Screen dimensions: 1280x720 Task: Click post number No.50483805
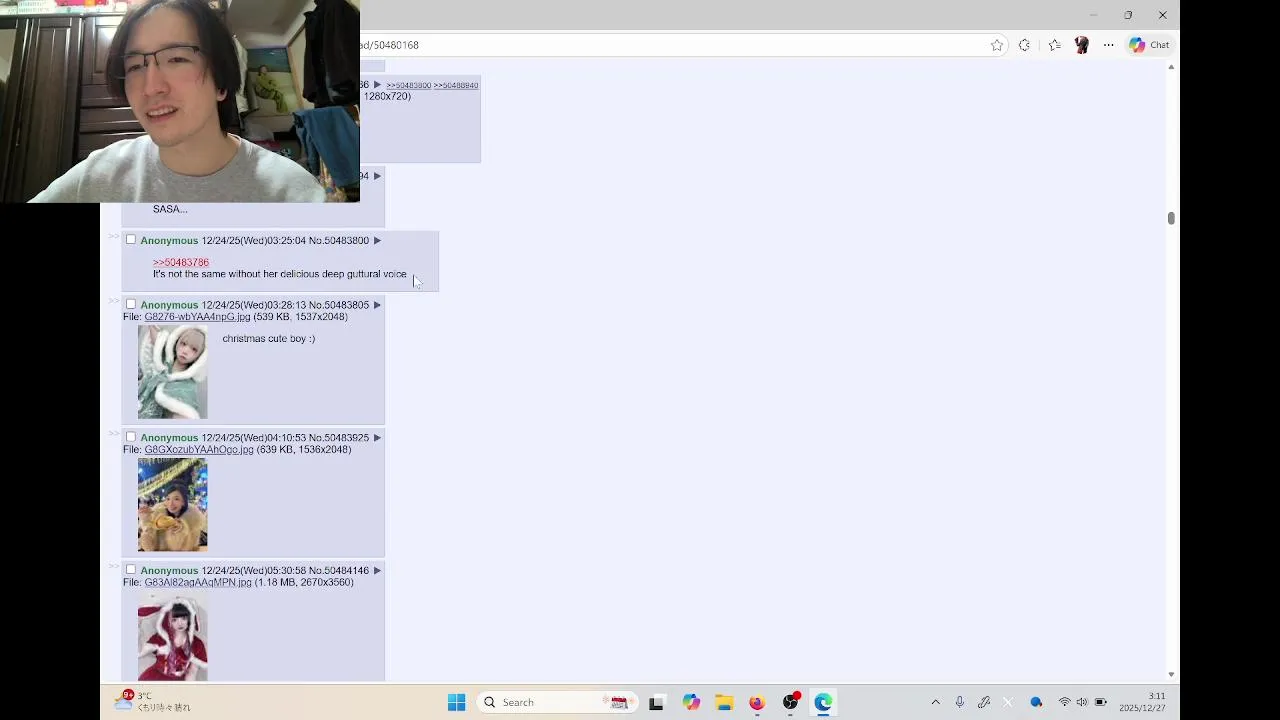[339, 305]
